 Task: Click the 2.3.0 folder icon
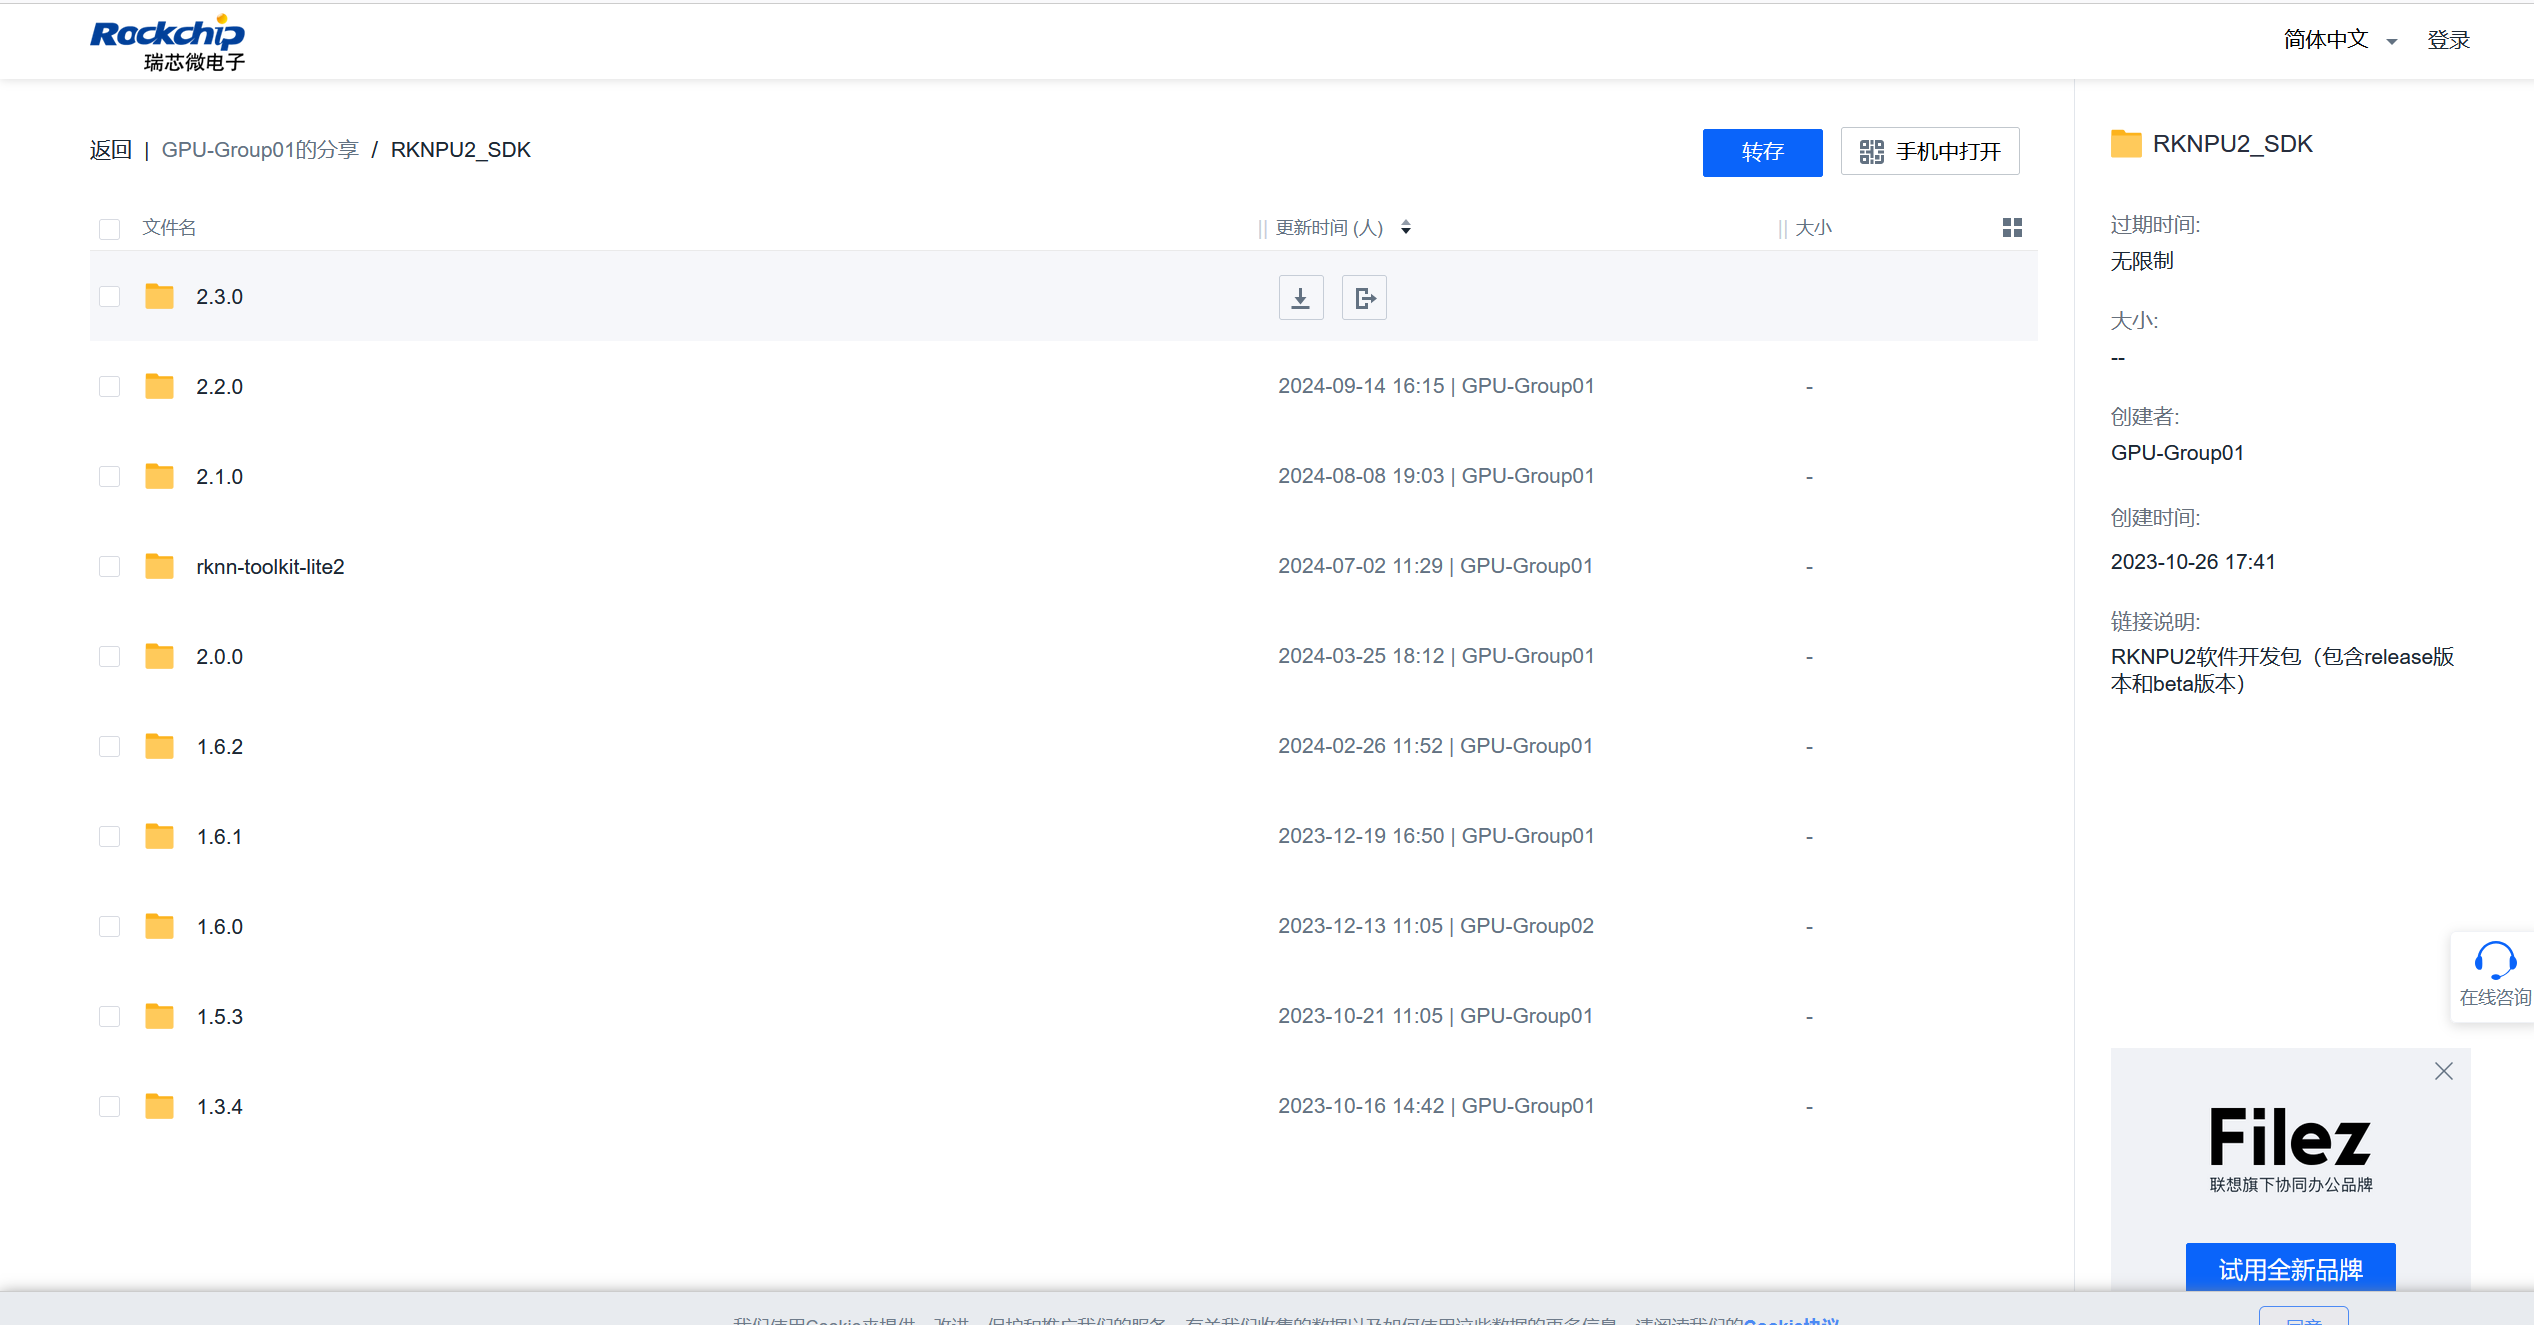(159, 297)
